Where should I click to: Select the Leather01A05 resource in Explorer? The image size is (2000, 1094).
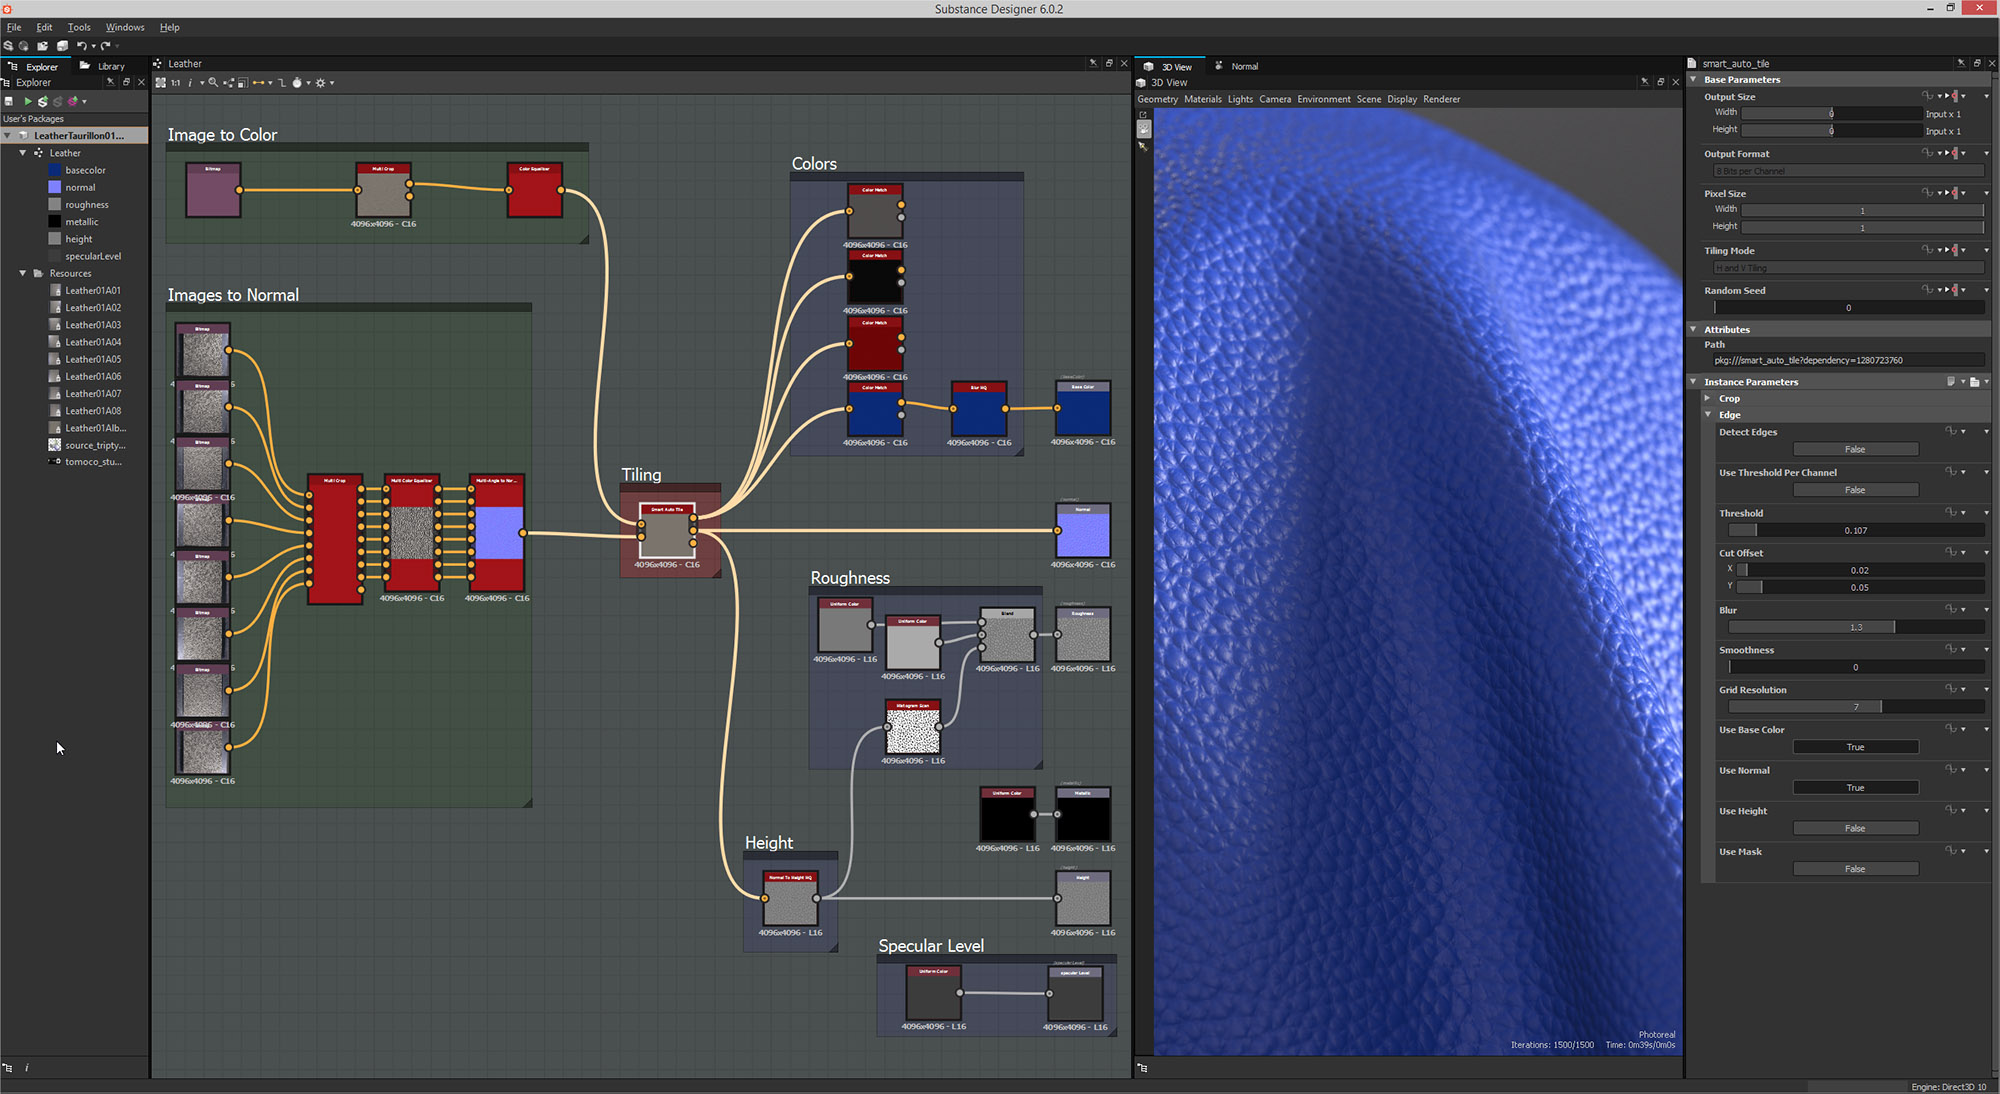tap(93, 359)
